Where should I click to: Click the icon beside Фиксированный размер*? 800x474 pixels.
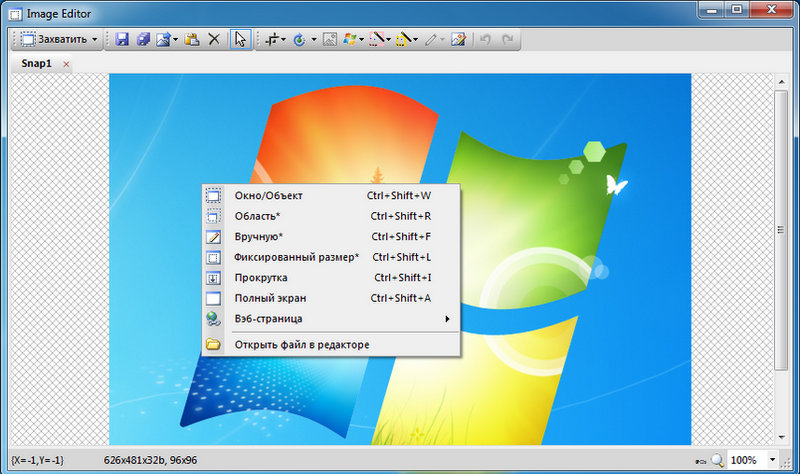(213, 257)
